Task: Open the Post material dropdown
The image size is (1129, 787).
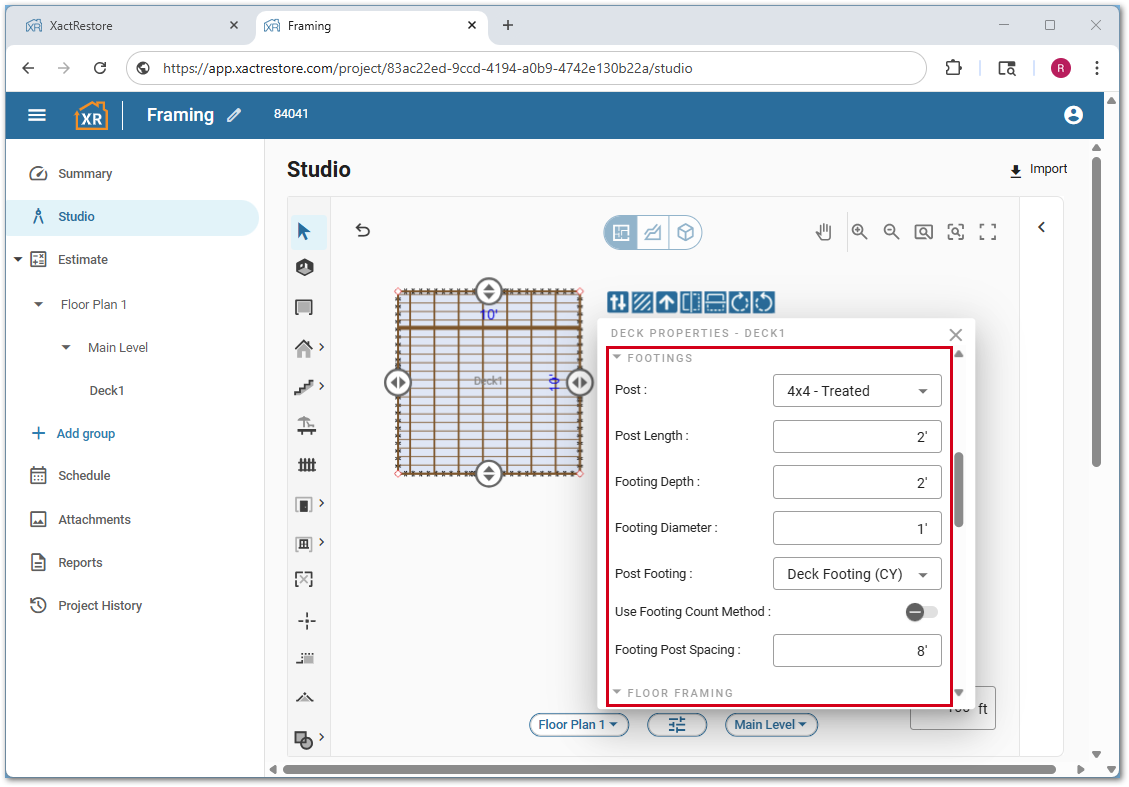Action: [857, 391]
